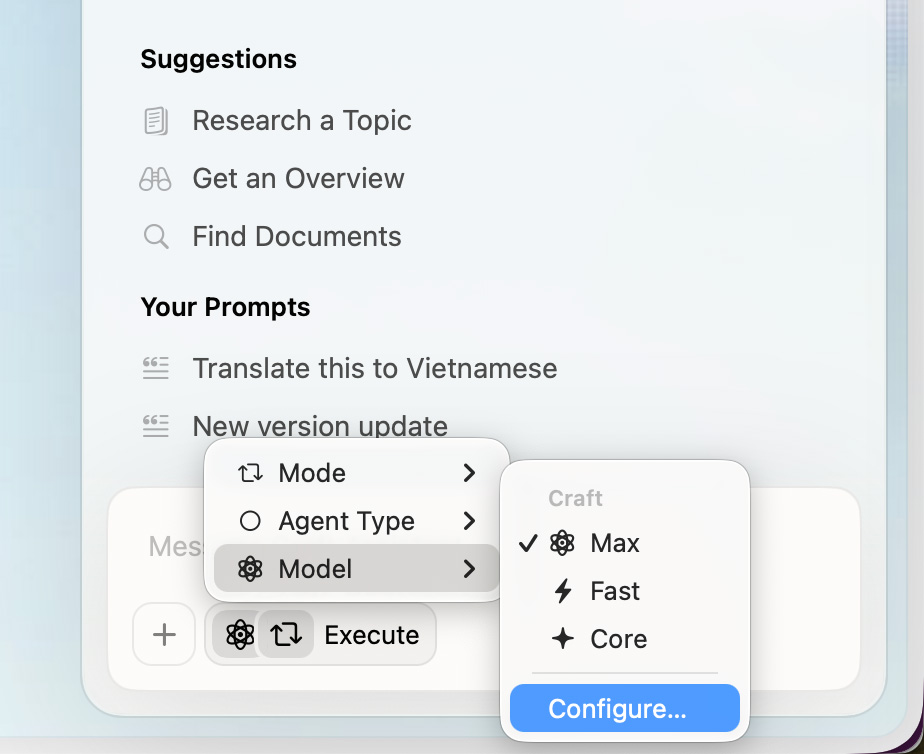Click the atom model icon beside Execute
The image size is (924, 754).
[239, 634]
